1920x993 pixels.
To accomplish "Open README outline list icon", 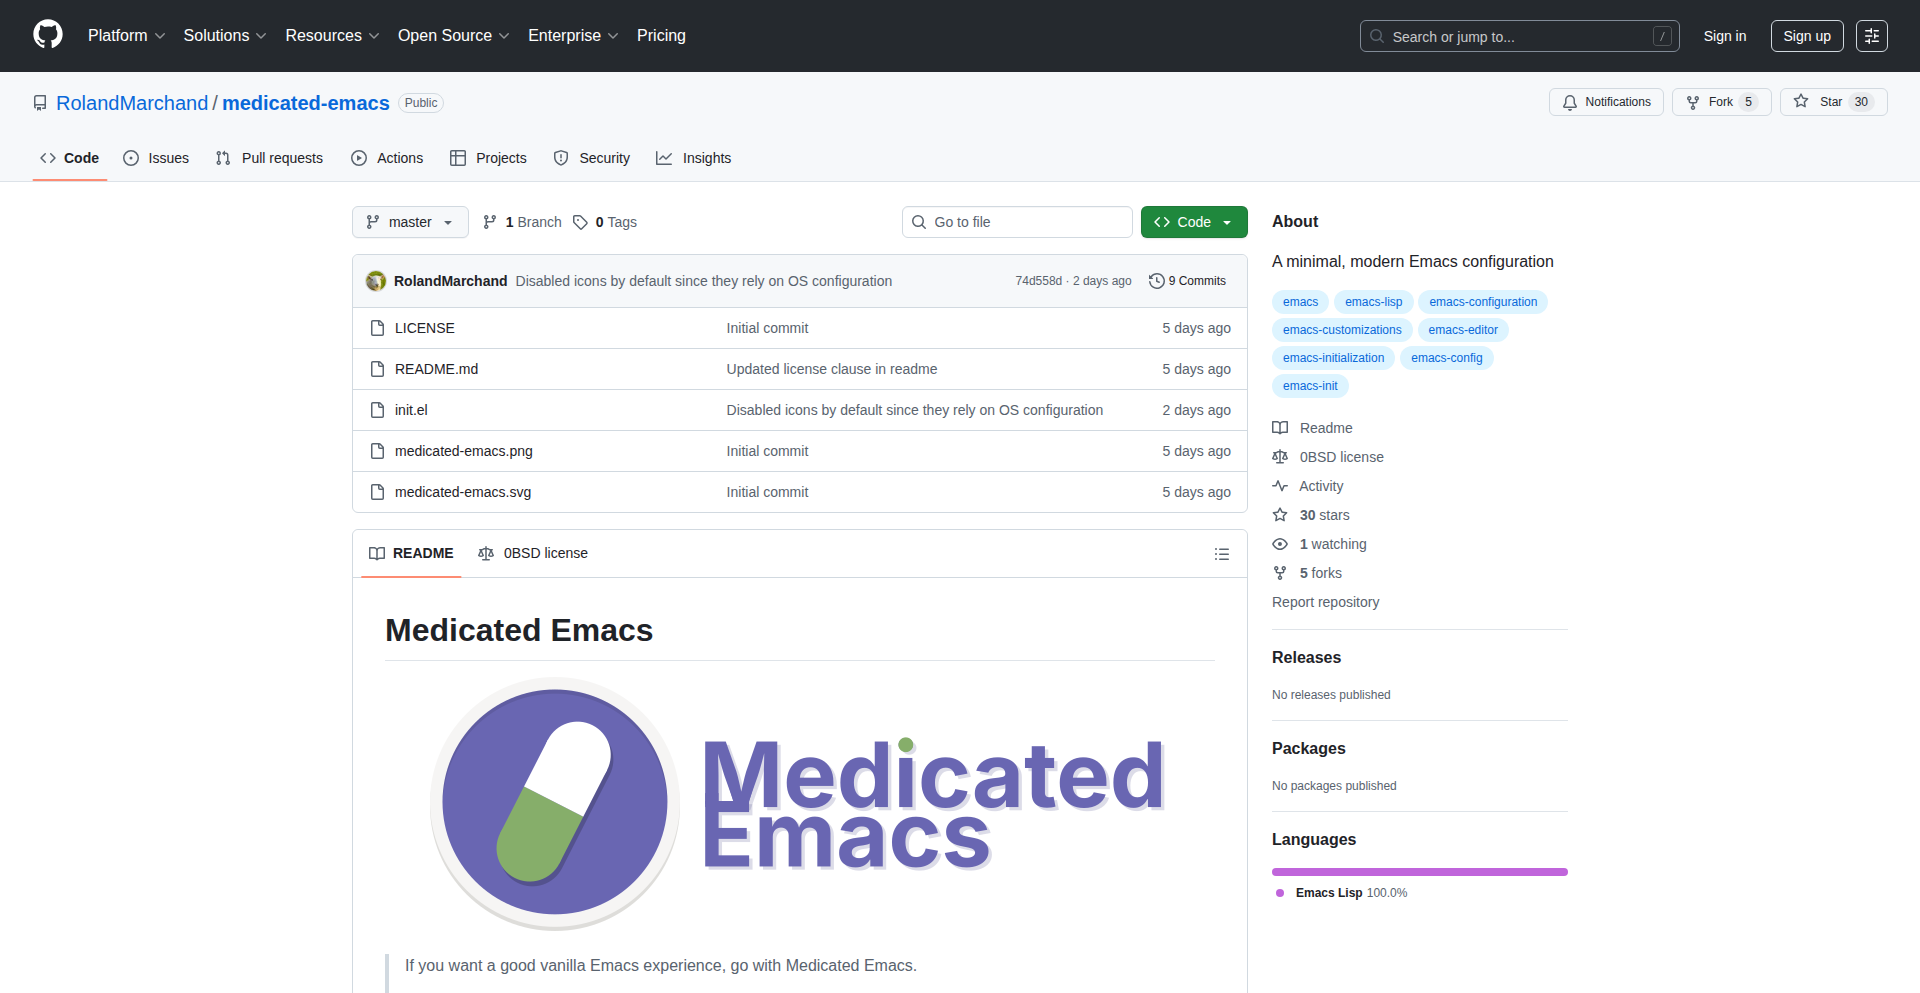I will coord(1221,554).
